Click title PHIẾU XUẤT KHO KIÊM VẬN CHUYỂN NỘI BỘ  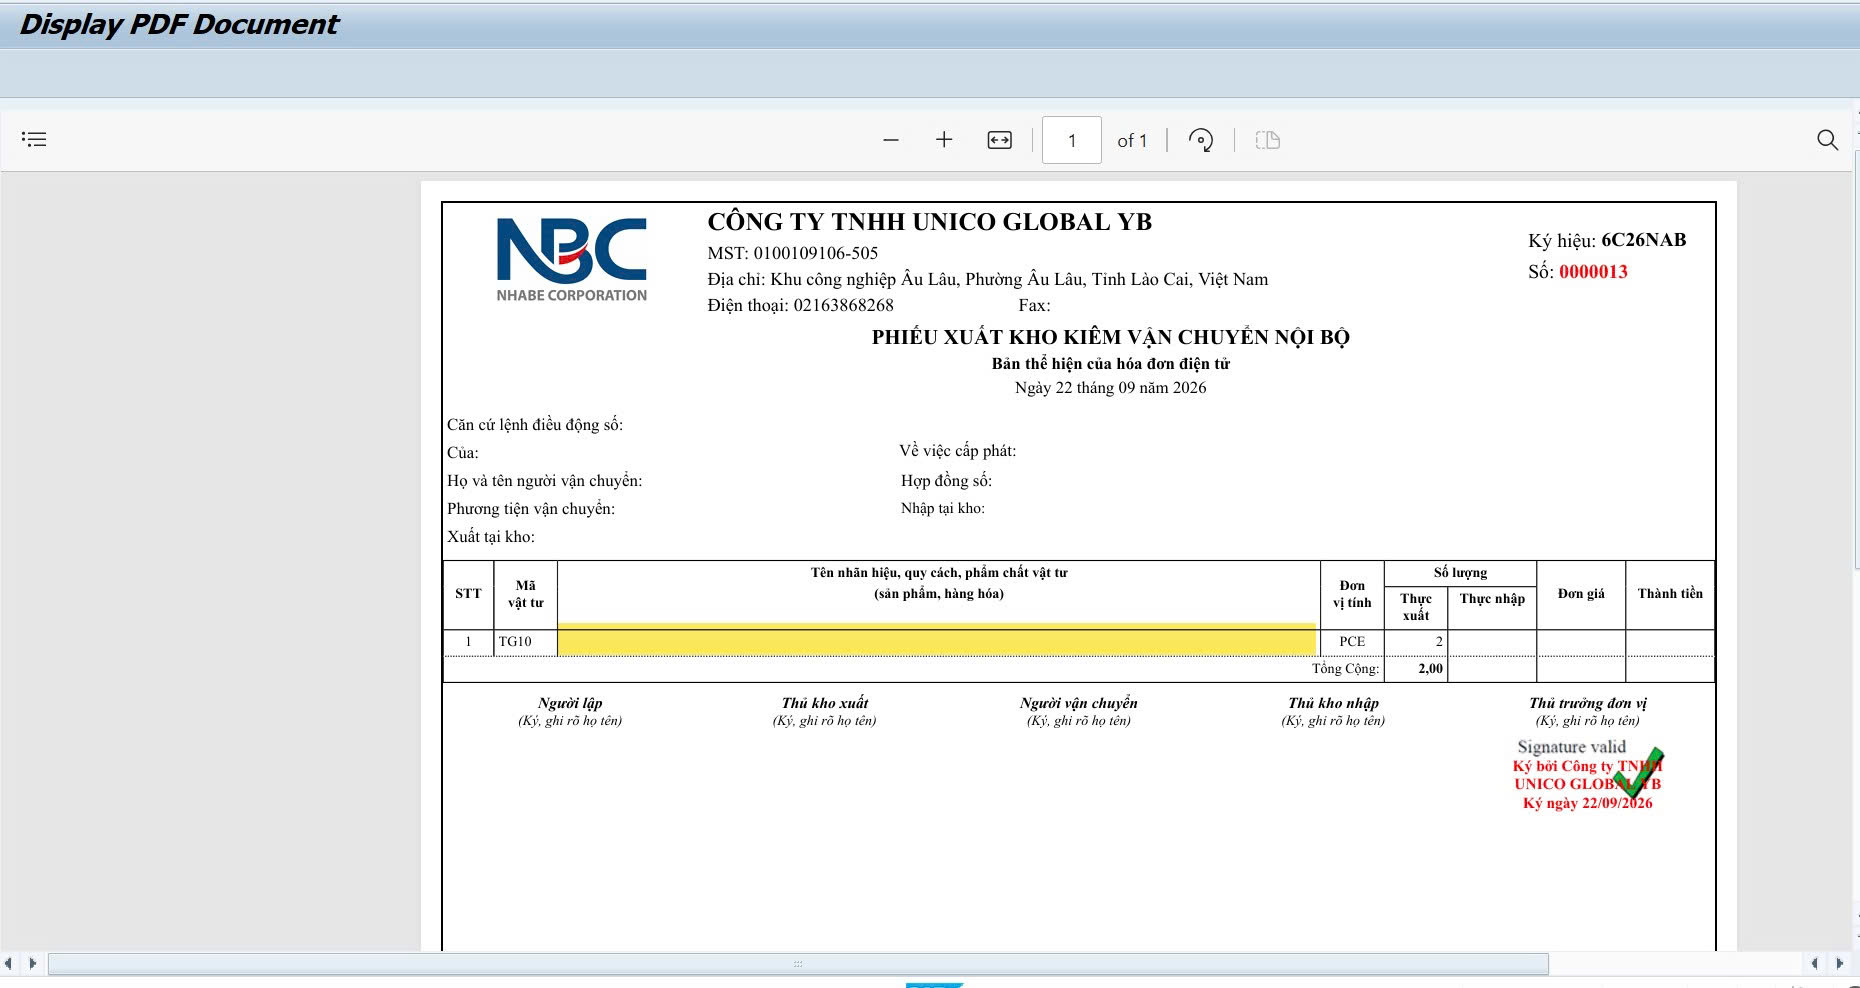click(x=1111, y=337)
